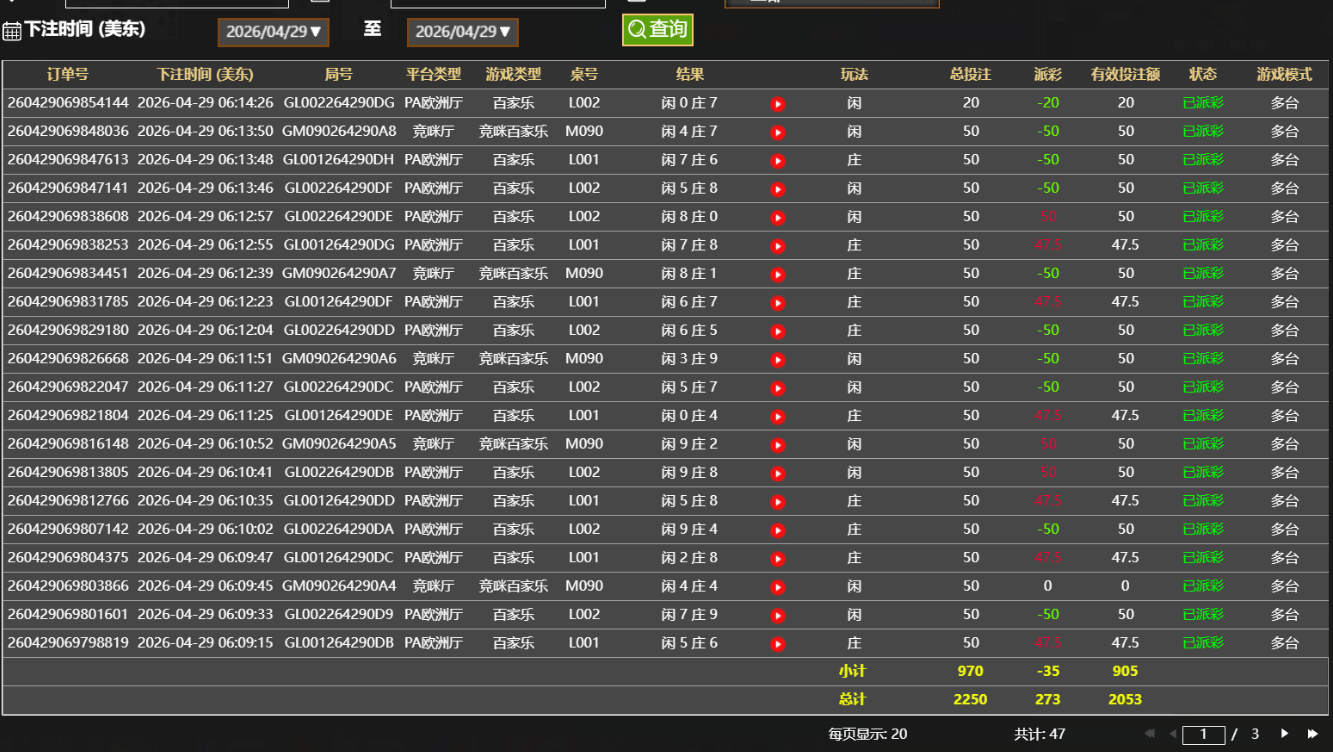Click the 桌号 column header
The image size is (1333, 752).
pos(584,75)
